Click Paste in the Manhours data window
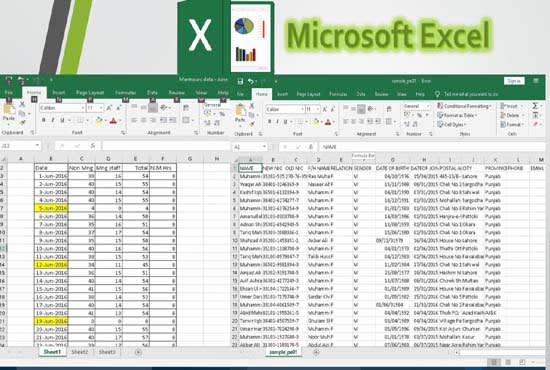The image size is (550, 370). 8,113
